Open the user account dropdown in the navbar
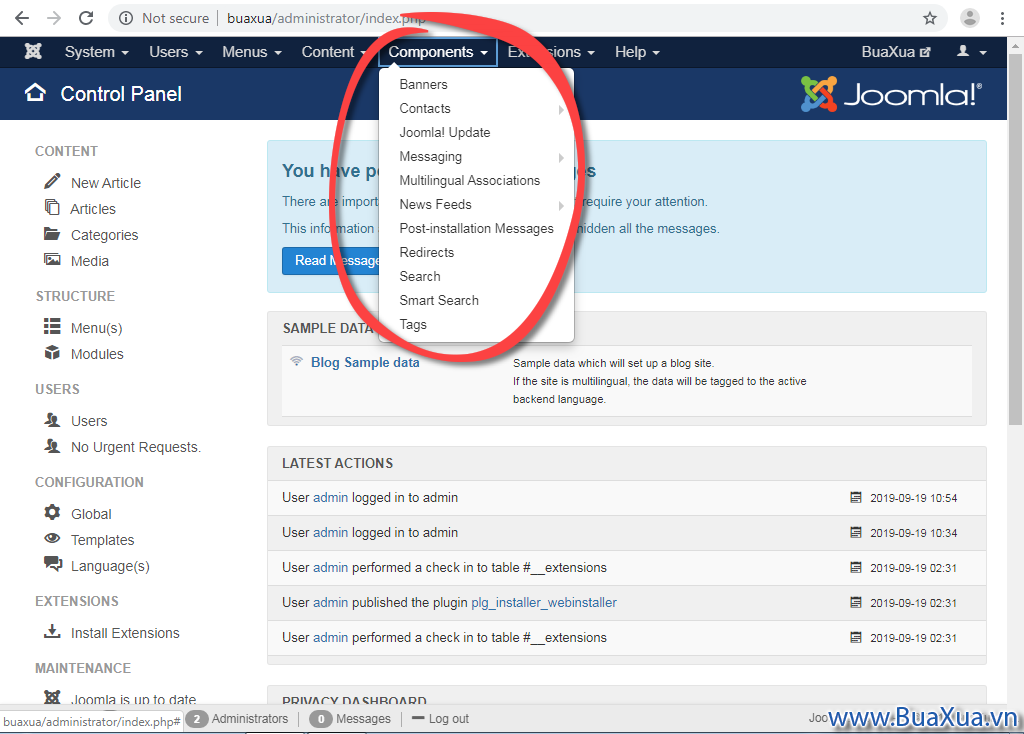This screenshot has width=1024, height=734. click(971, 52)
